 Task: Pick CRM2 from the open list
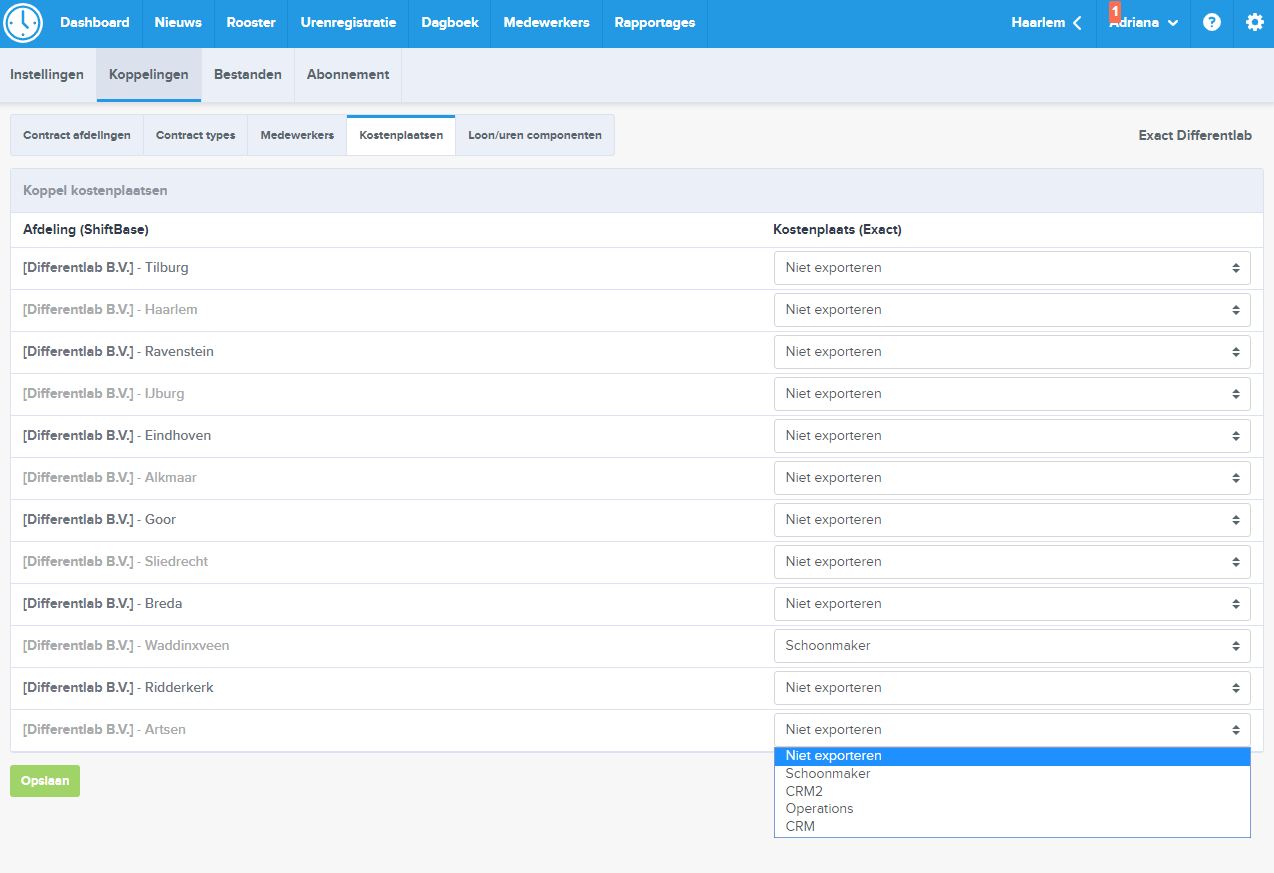tap(1012, 791)
